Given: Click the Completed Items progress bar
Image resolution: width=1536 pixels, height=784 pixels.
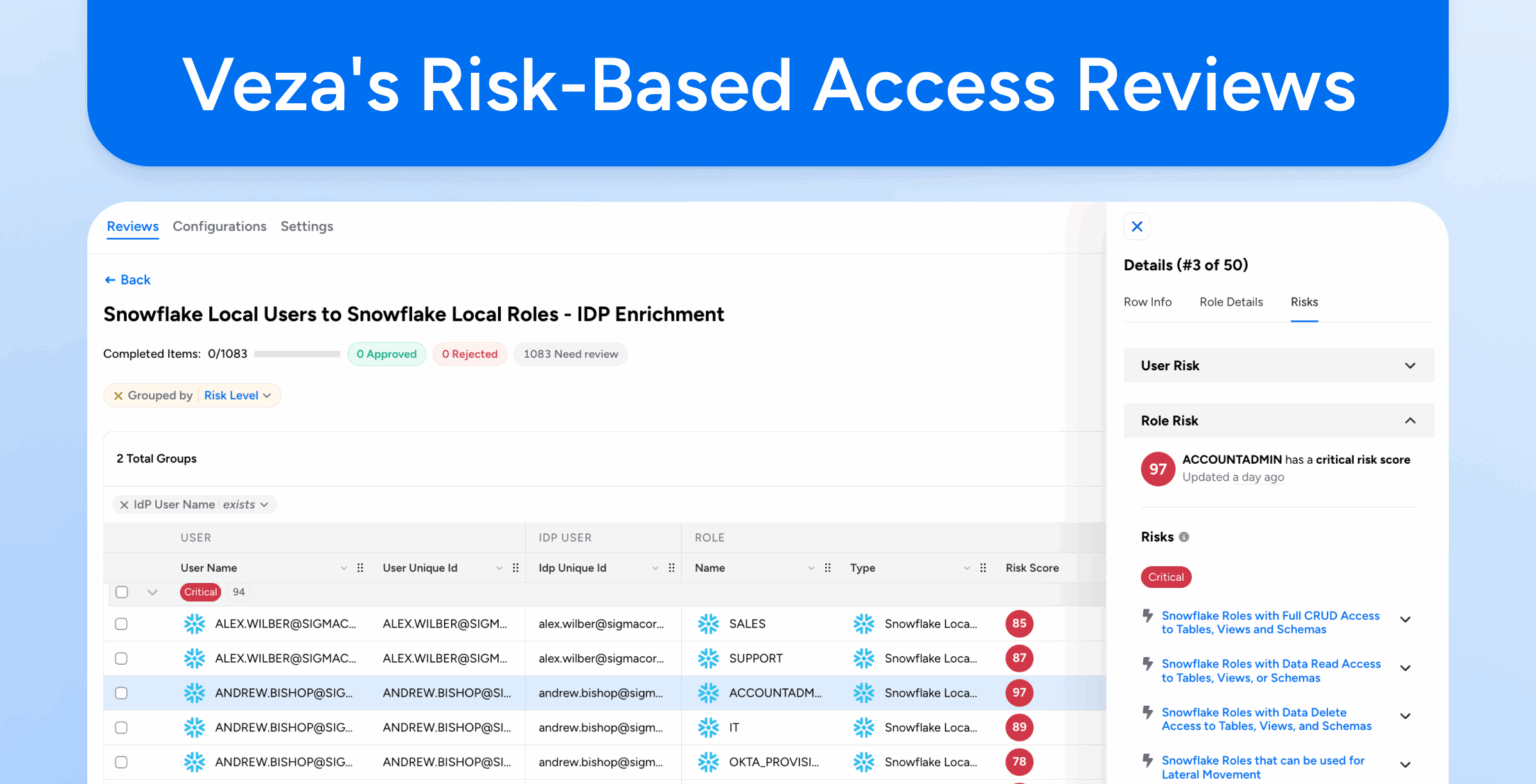Looking at the screenshot, I should coord(297,353).
